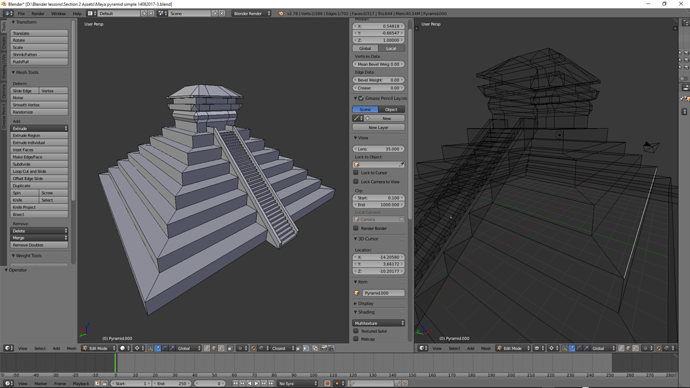Toggle the Render Border checkbox

pos(356,228)
